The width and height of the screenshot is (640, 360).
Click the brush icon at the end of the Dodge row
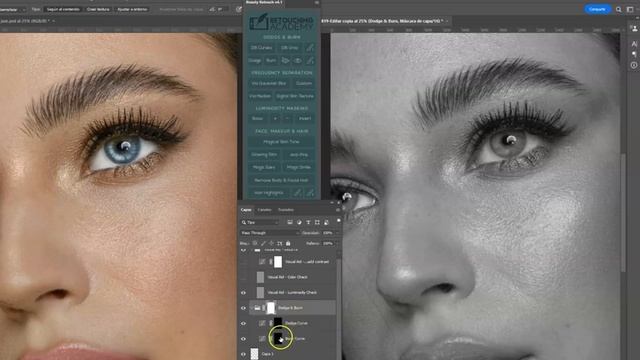click(x=310, y=60)
